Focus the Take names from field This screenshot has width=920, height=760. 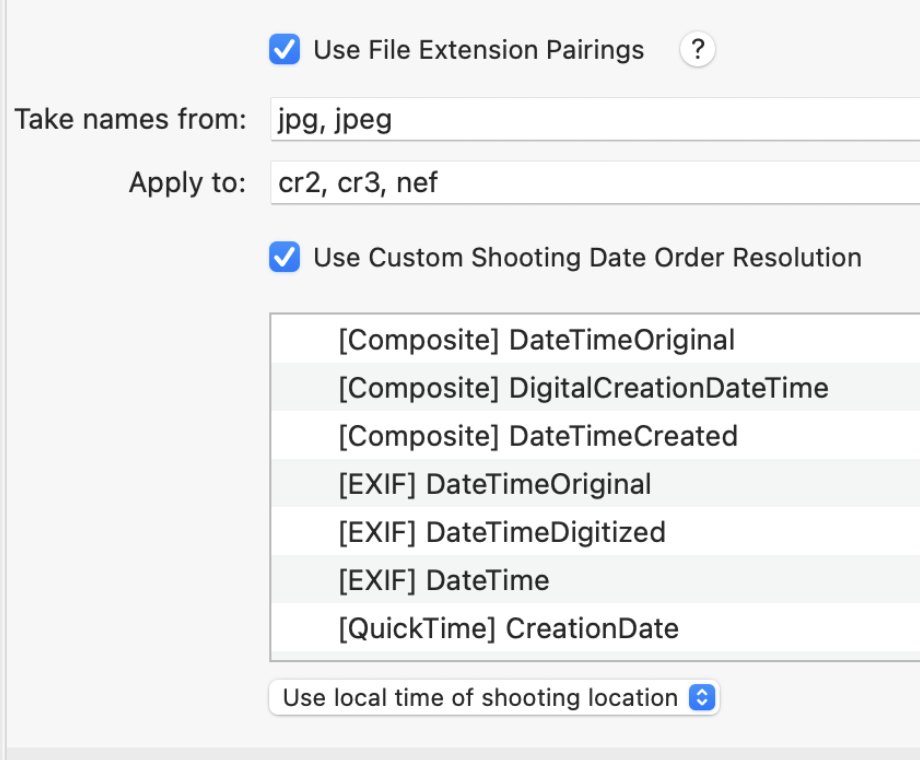(x=595, y=120)
